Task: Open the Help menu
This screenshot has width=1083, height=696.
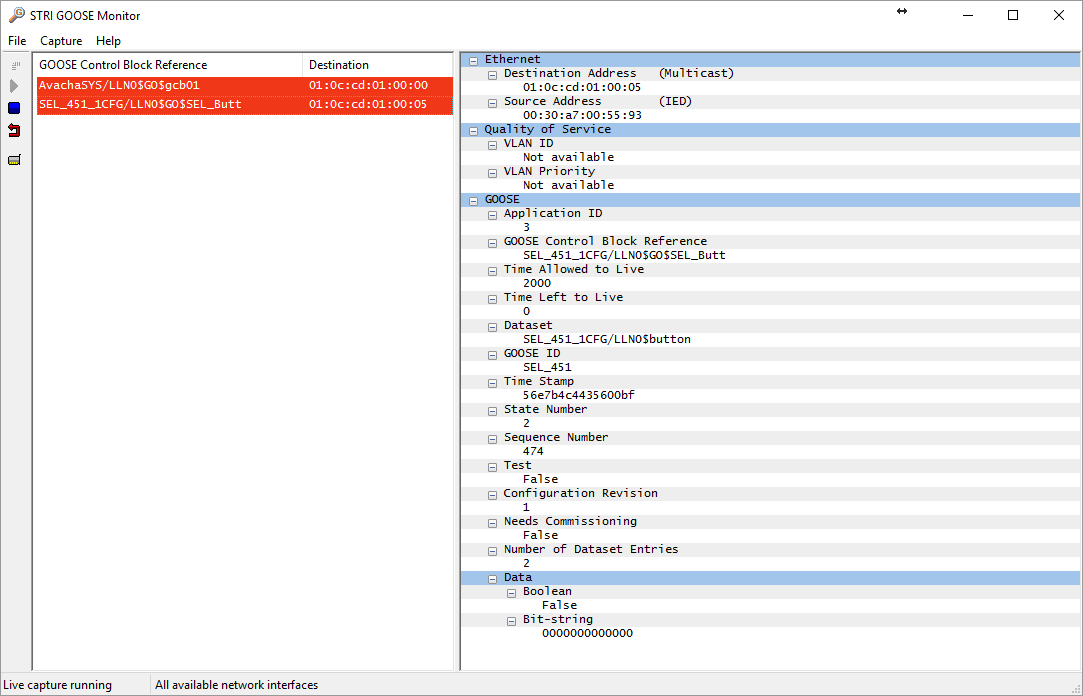Action: 108,41
